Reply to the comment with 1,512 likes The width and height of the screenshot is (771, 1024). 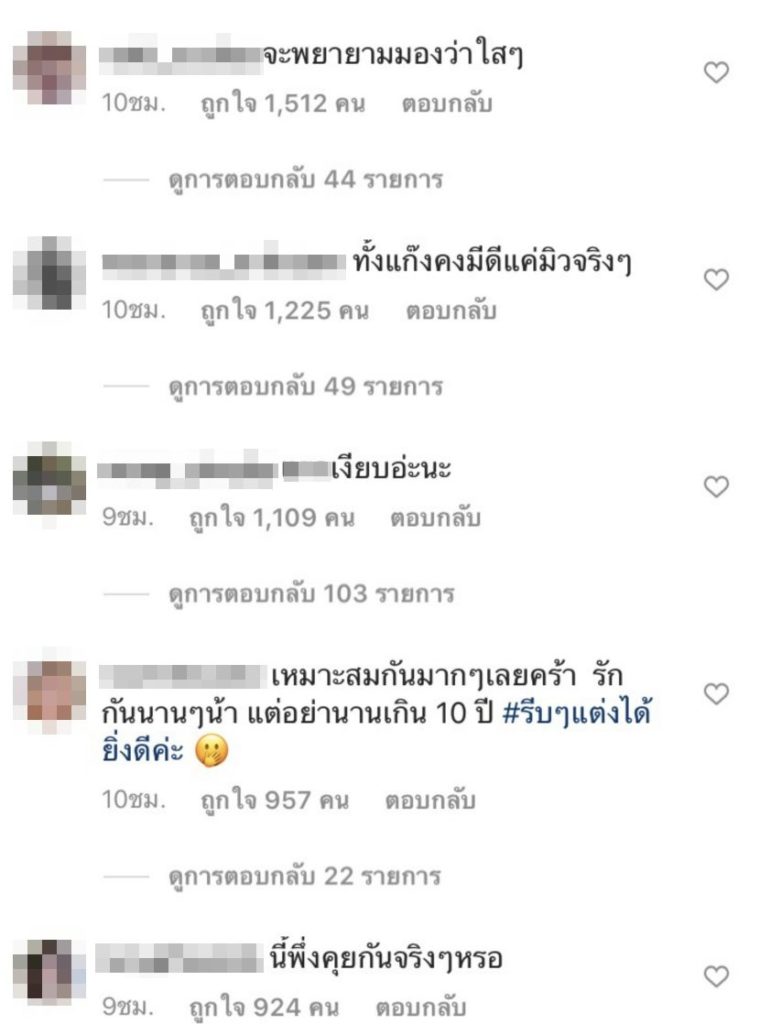pyautogui.click(x=447, y=104)
